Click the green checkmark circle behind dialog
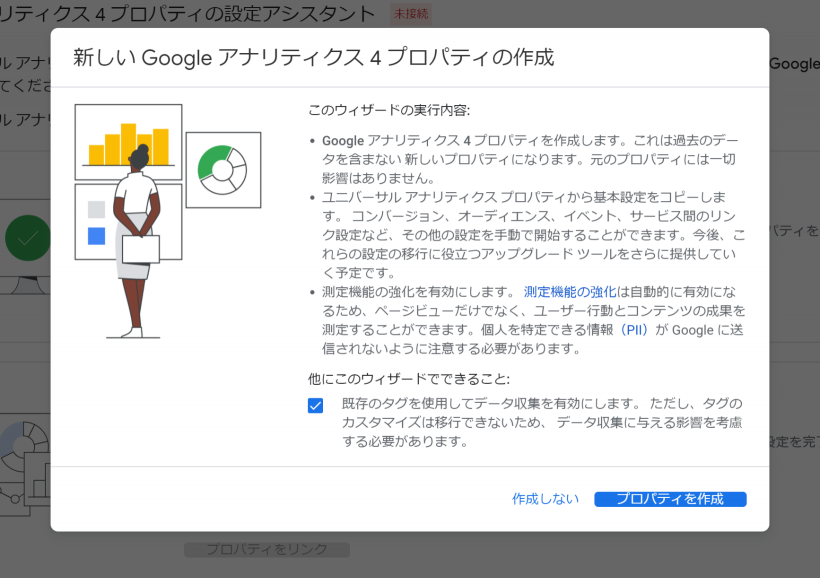The image size is (820, 578). tap(27, 238)
